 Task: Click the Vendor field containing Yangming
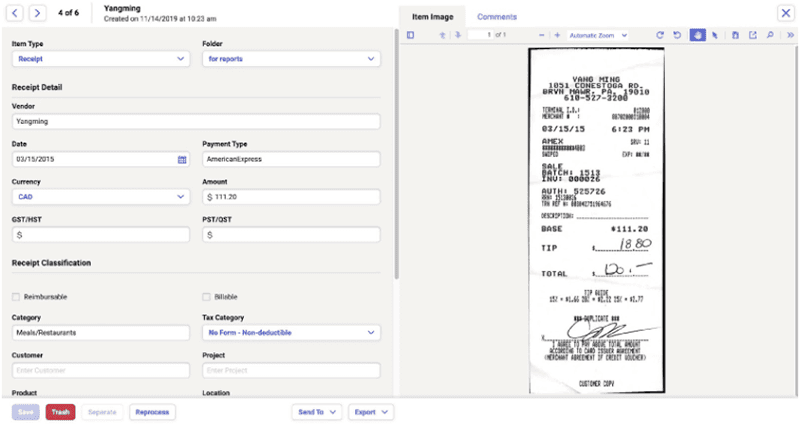[196, 121]
